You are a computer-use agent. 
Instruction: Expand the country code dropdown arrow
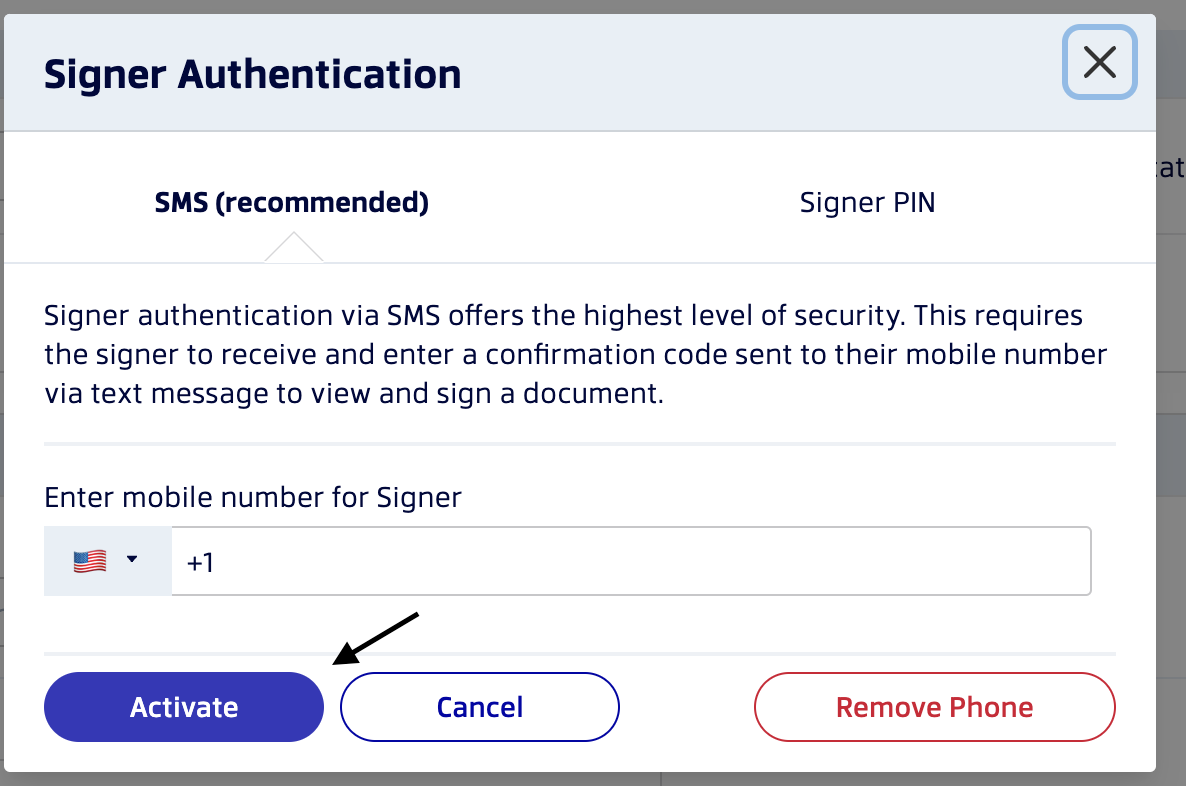tap(132, 559)
